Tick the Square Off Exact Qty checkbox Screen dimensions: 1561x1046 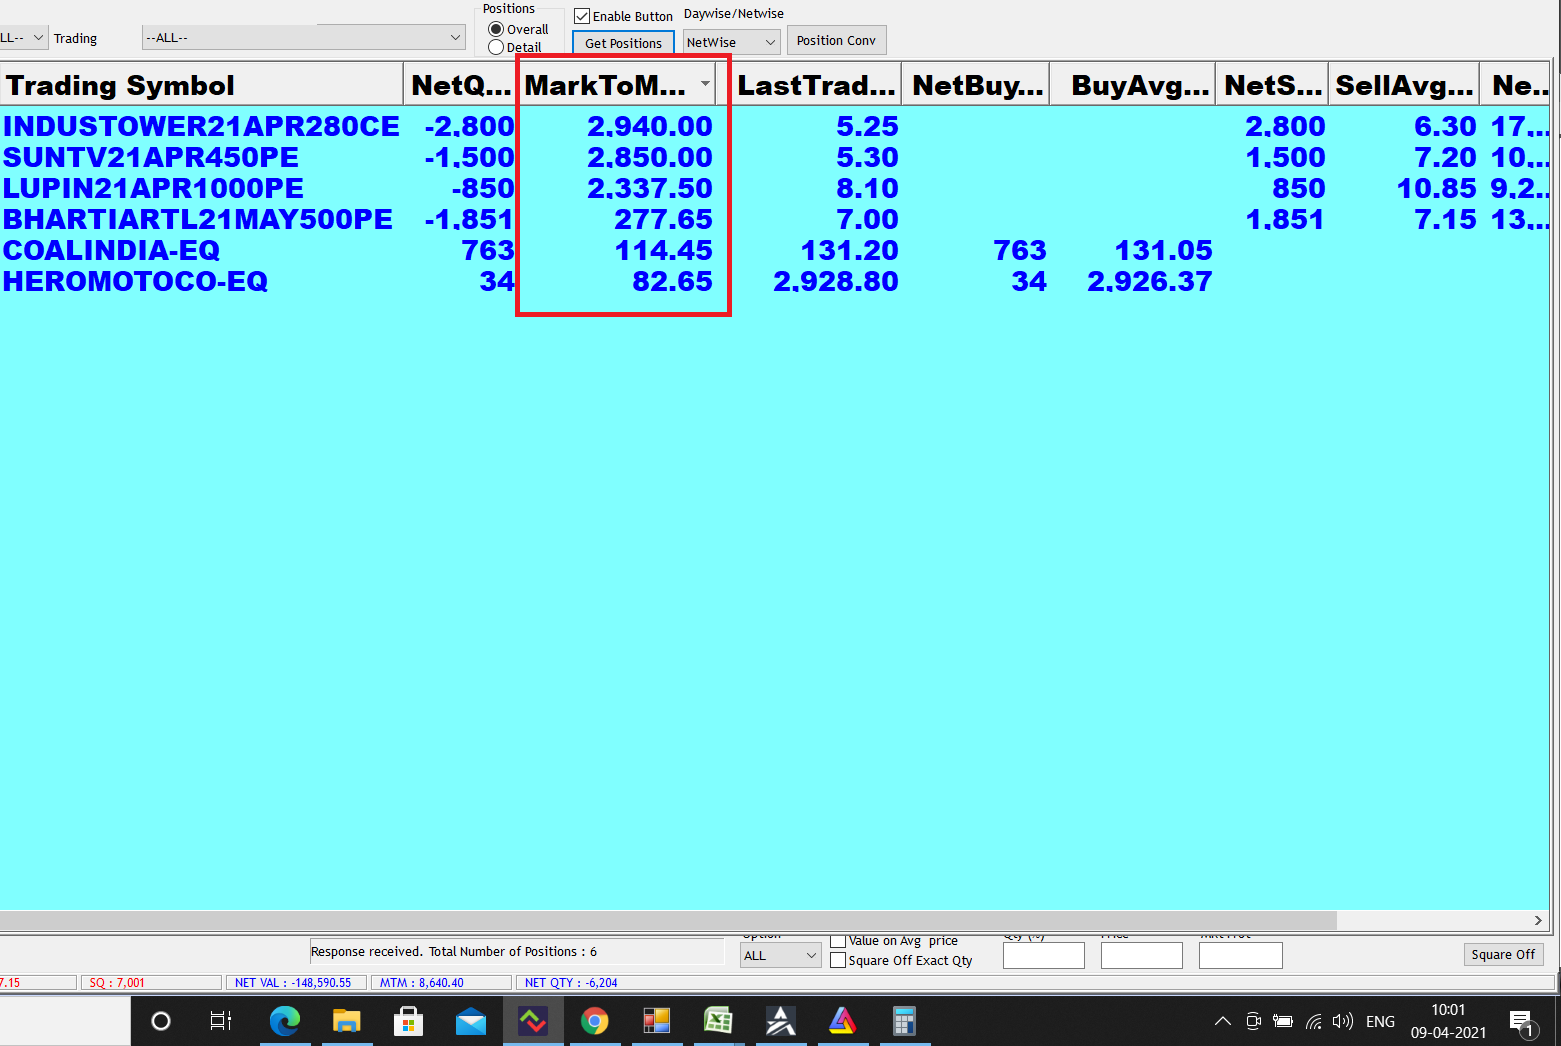pyautogui.click(x=838, y=960)
